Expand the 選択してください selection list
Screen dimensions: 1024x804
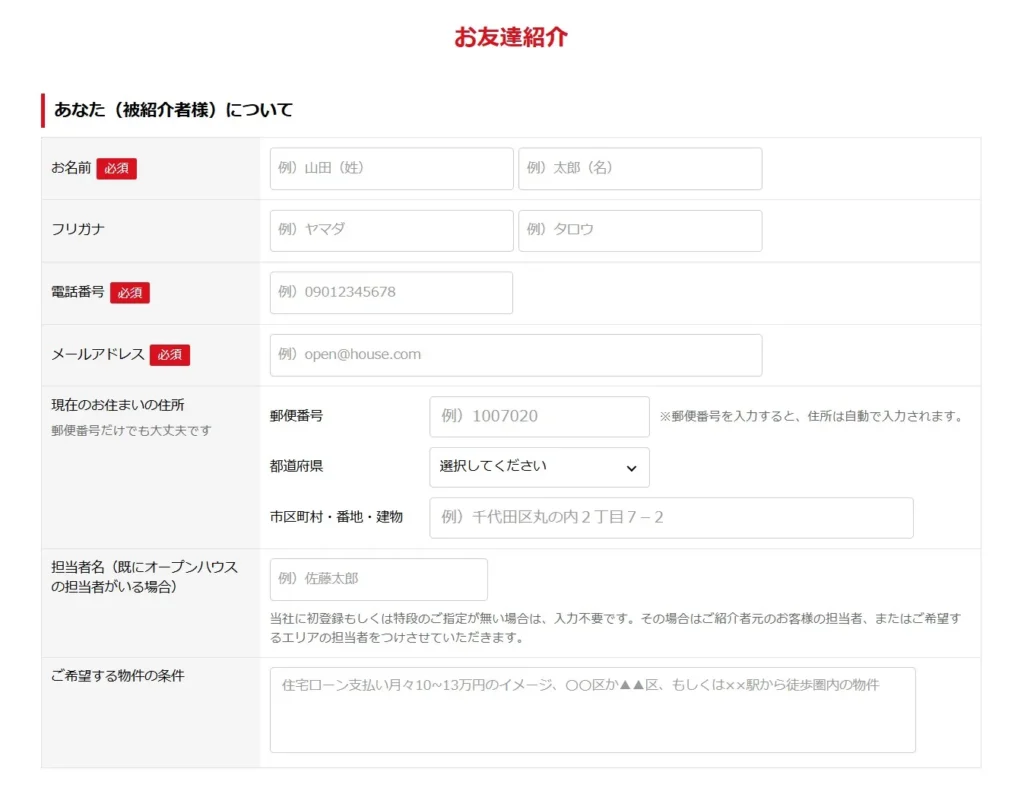click(x=520, y=467)
